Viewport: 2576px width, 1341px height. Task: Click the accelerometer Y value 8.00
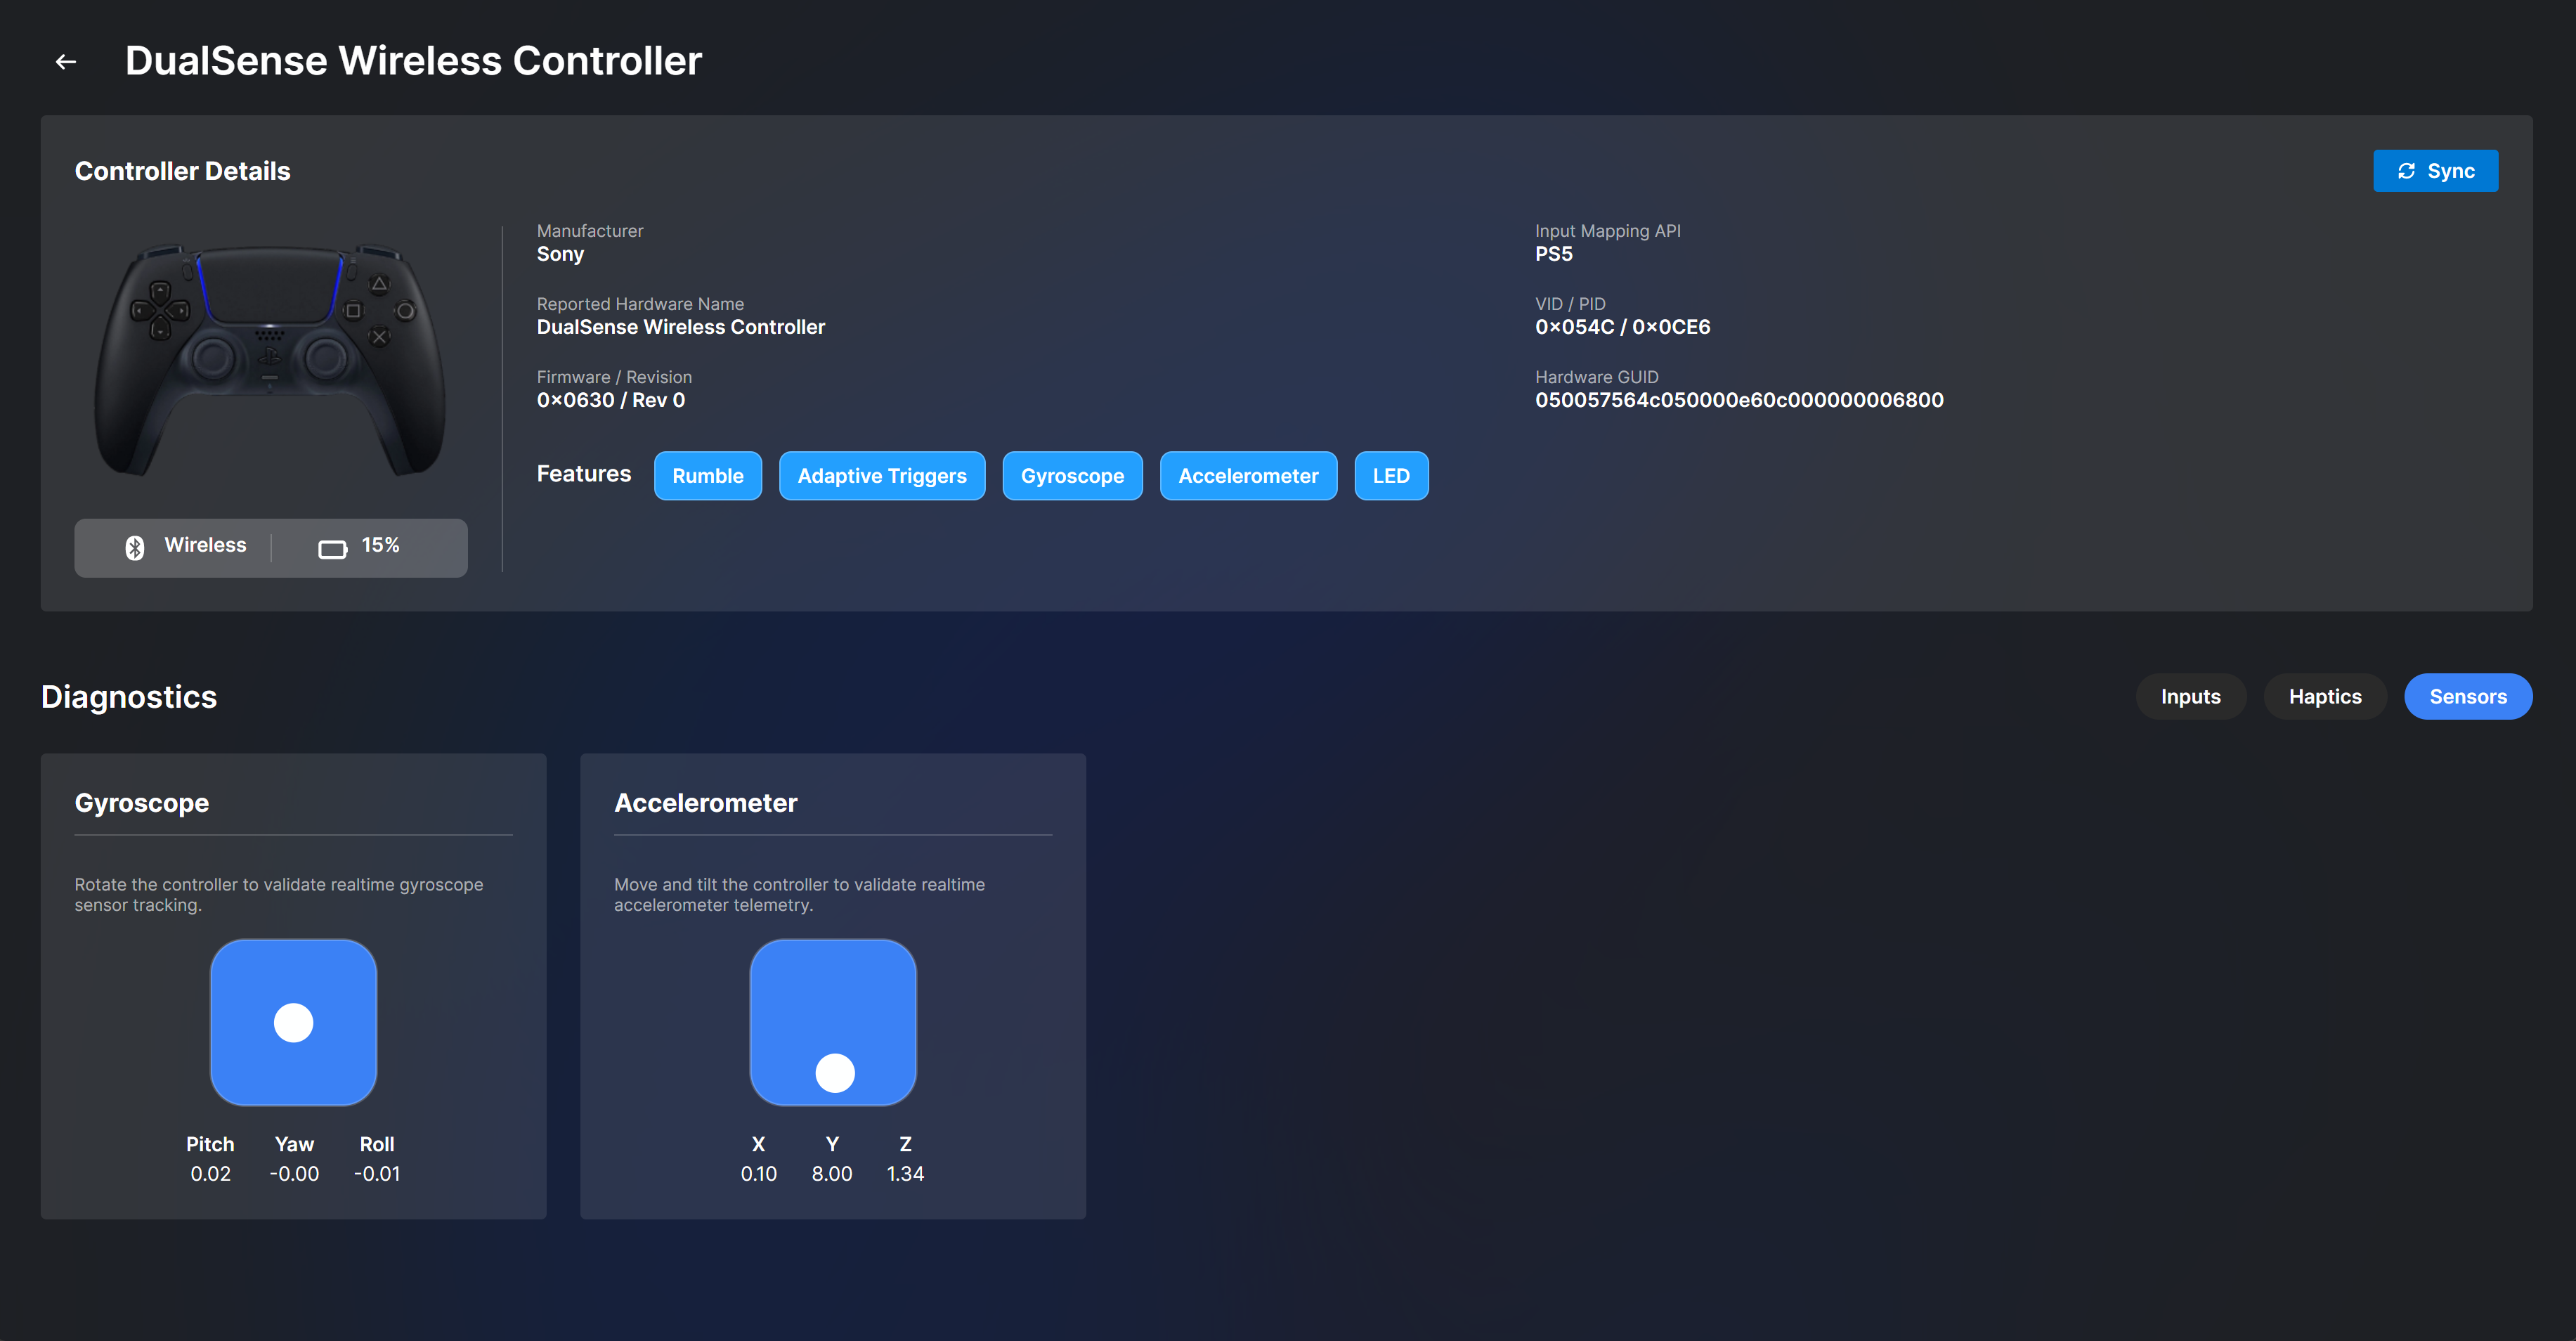[x=832, y=1174]
